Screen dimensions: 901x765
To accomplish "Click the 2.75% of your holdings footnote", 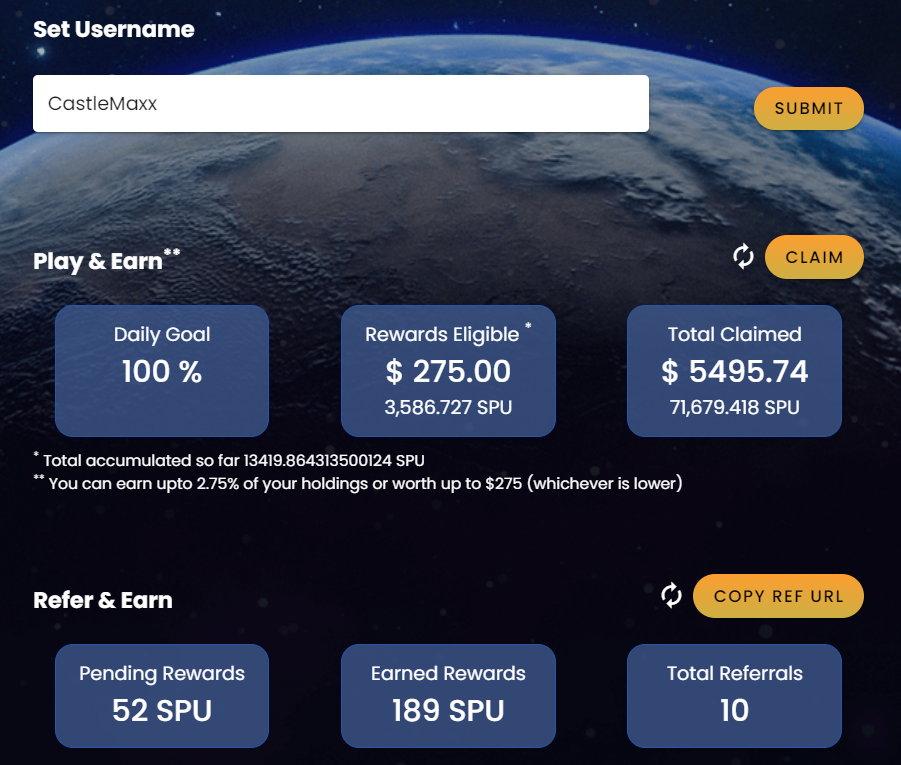I will click(358, 483).
